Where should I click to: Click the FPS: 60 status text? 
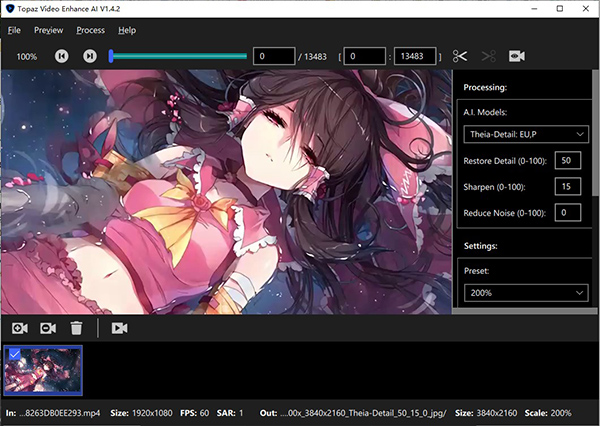[194, 413]
